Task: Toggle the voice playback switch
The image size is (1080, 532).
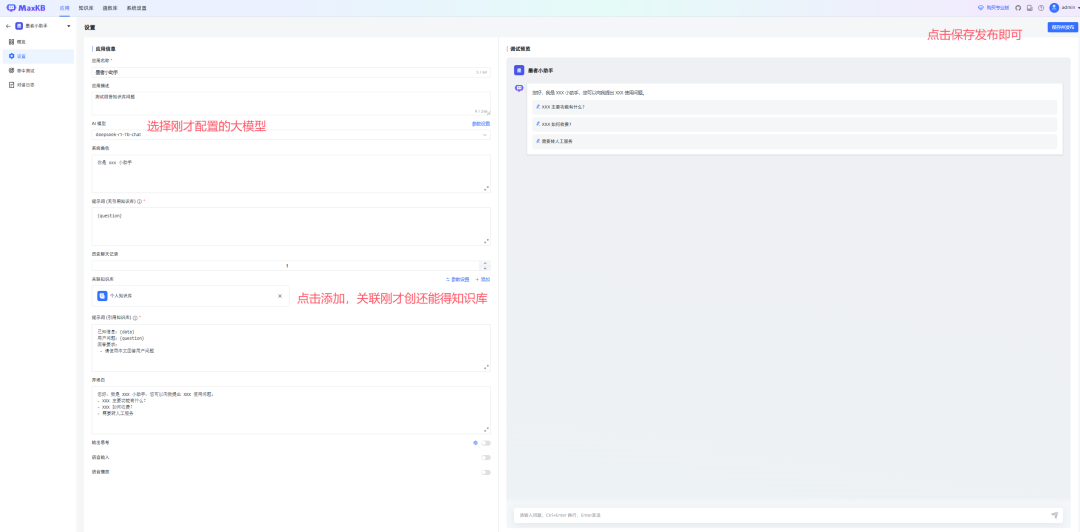Action: point(486,472)
